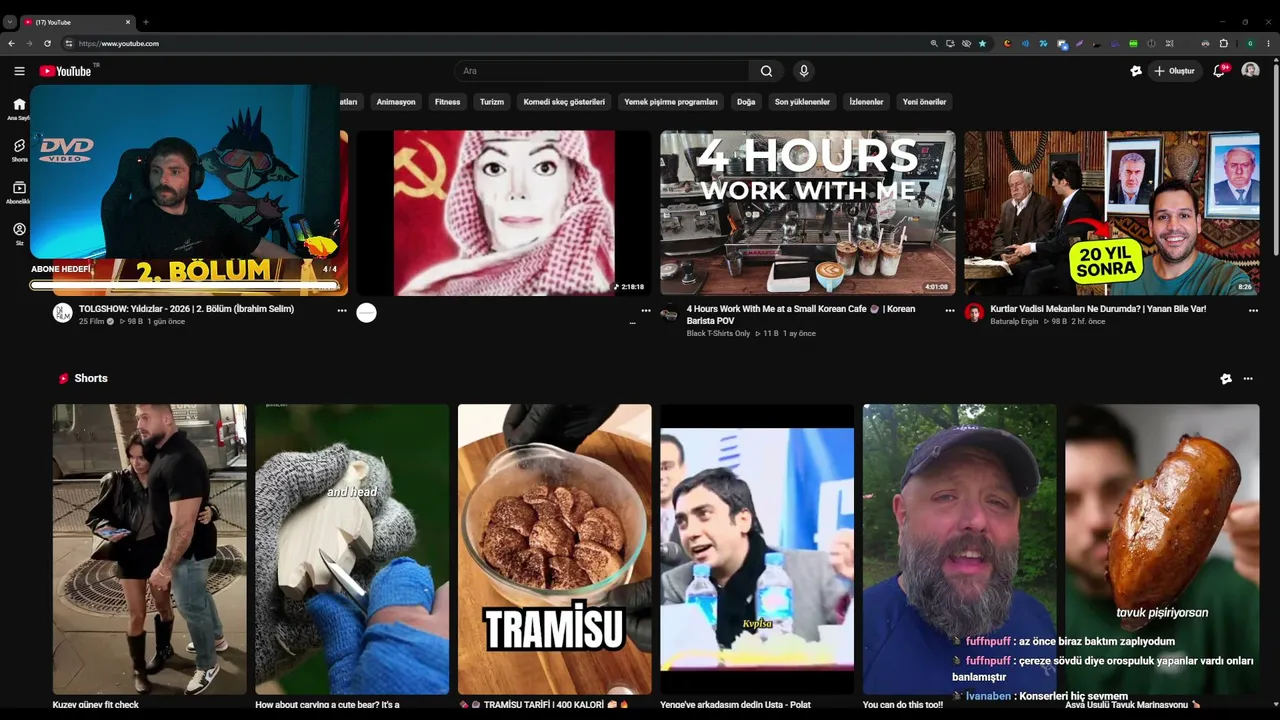Click the (17) YouTube browser tab

pos(78,22)
